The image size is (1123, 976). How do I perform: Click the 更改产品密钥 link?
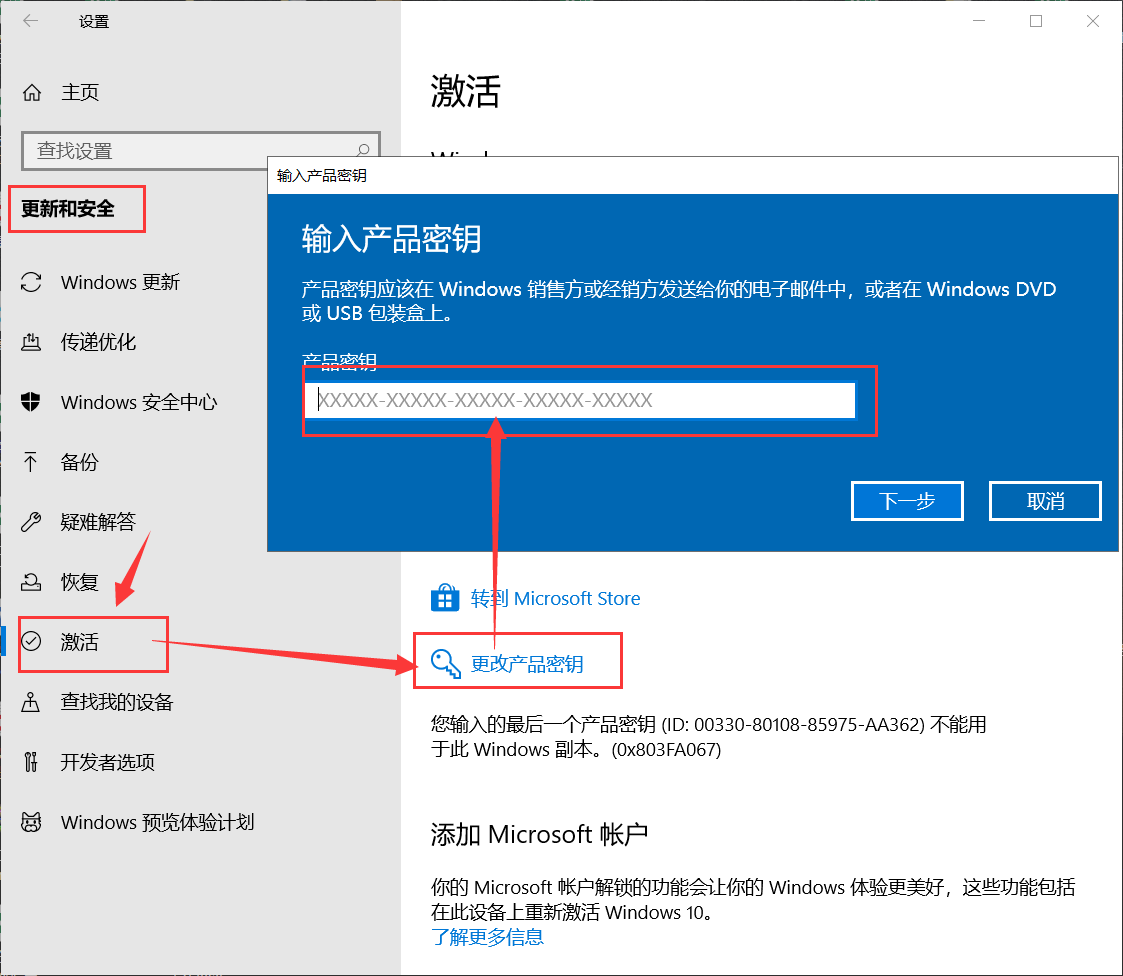[527, 664]
